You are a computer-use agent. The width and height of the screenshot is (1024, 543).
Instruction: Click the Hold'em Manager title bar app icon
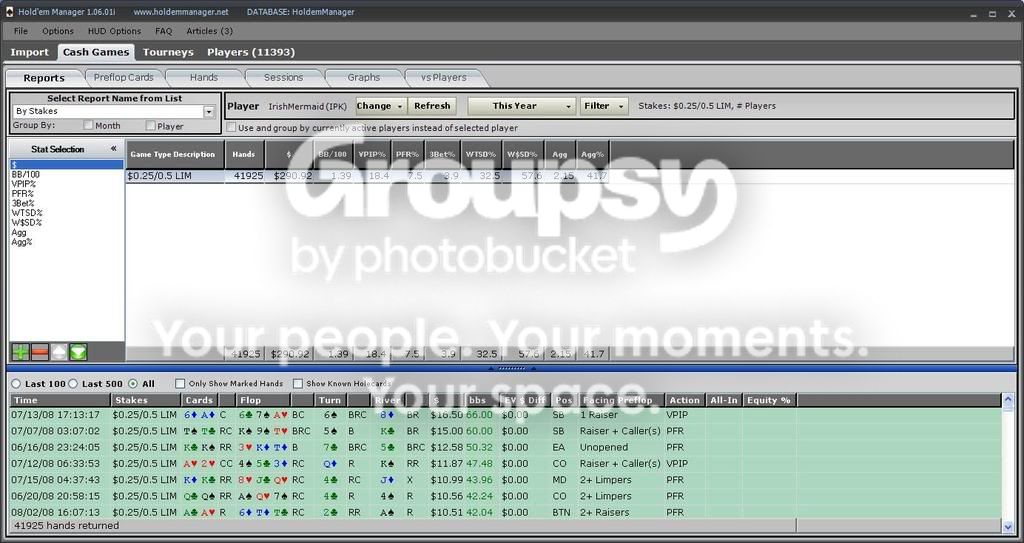tap(9, 12)
